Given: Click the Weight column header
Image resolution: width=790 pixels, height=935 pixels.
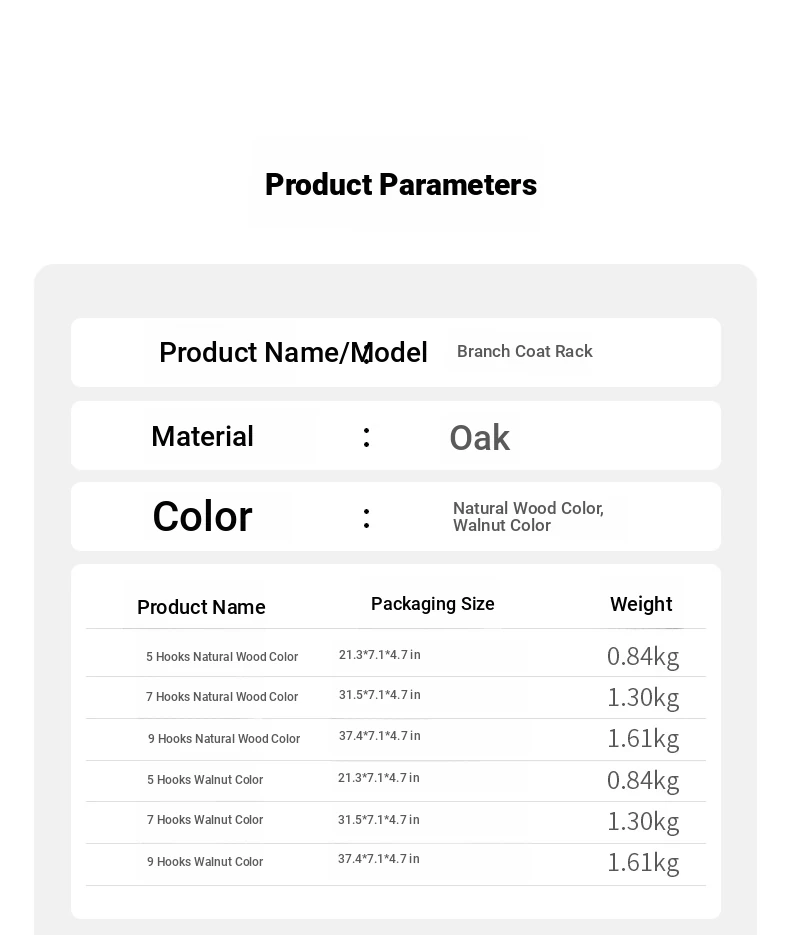Looking at the screenshot, I should point(641,604).
